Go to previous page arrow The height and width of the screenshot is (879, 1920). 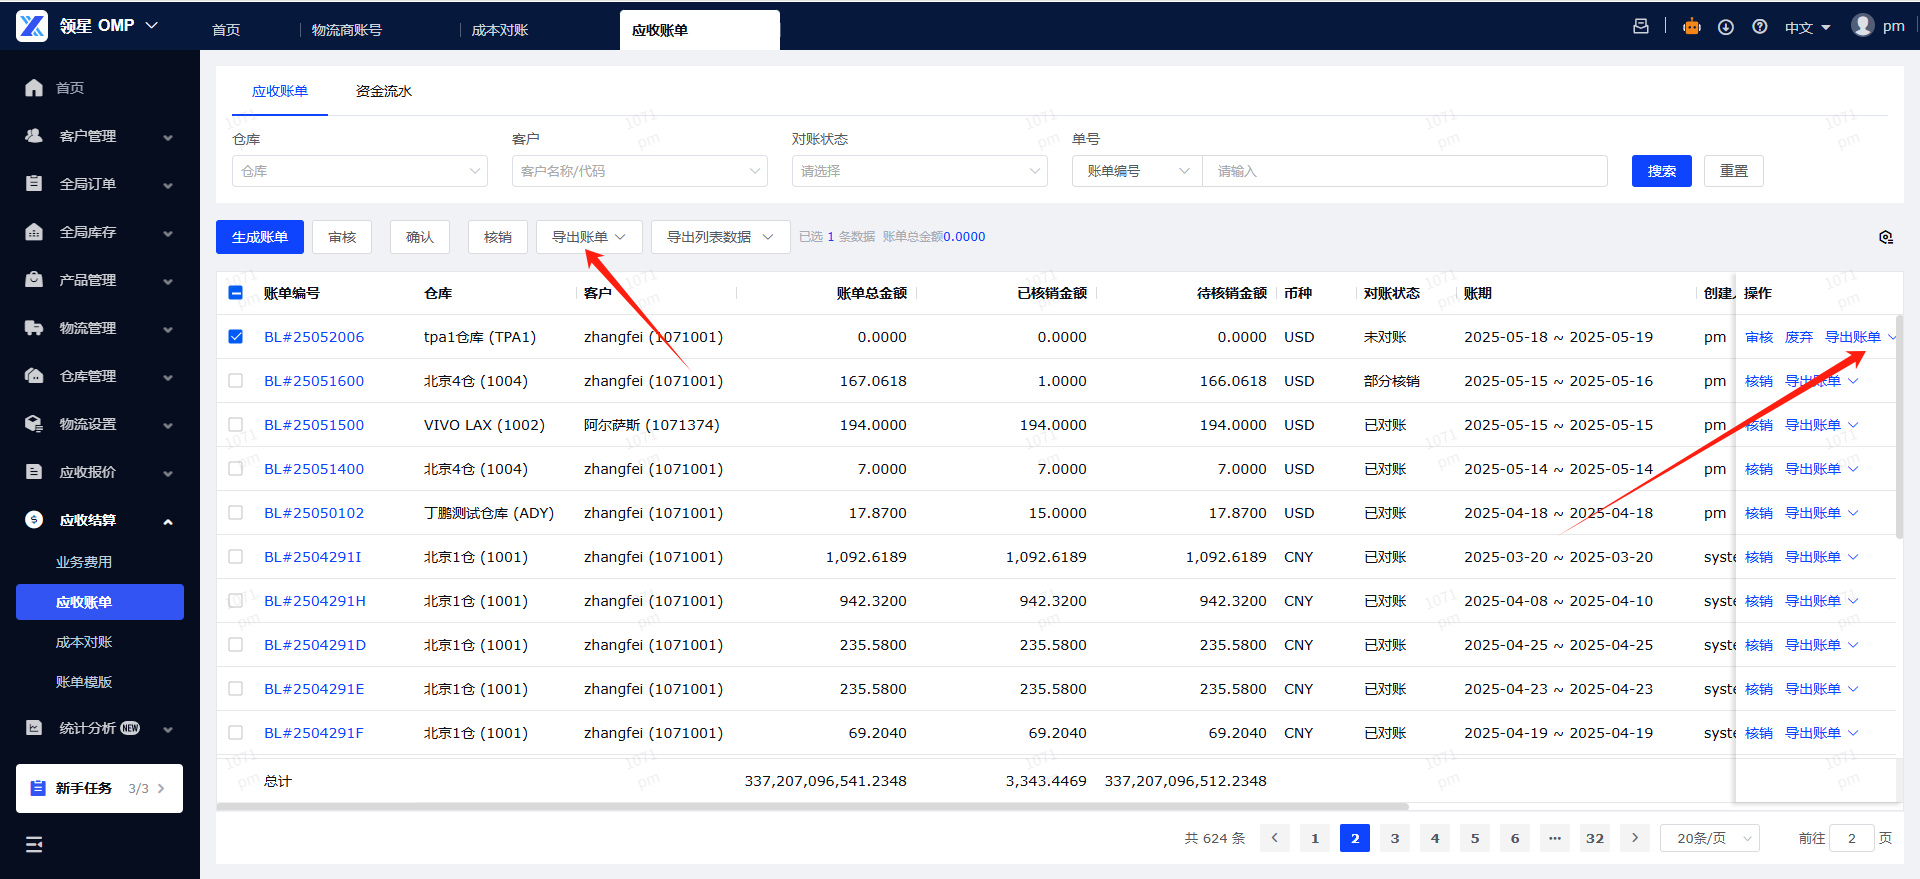coord(1275,838)
